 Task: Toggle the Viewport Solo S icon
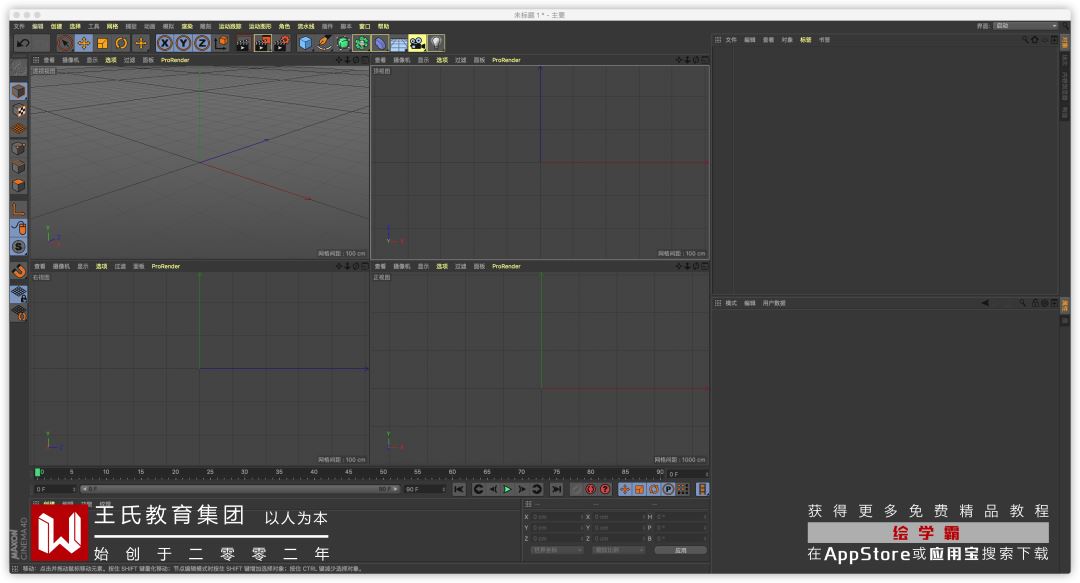(19, 247)
